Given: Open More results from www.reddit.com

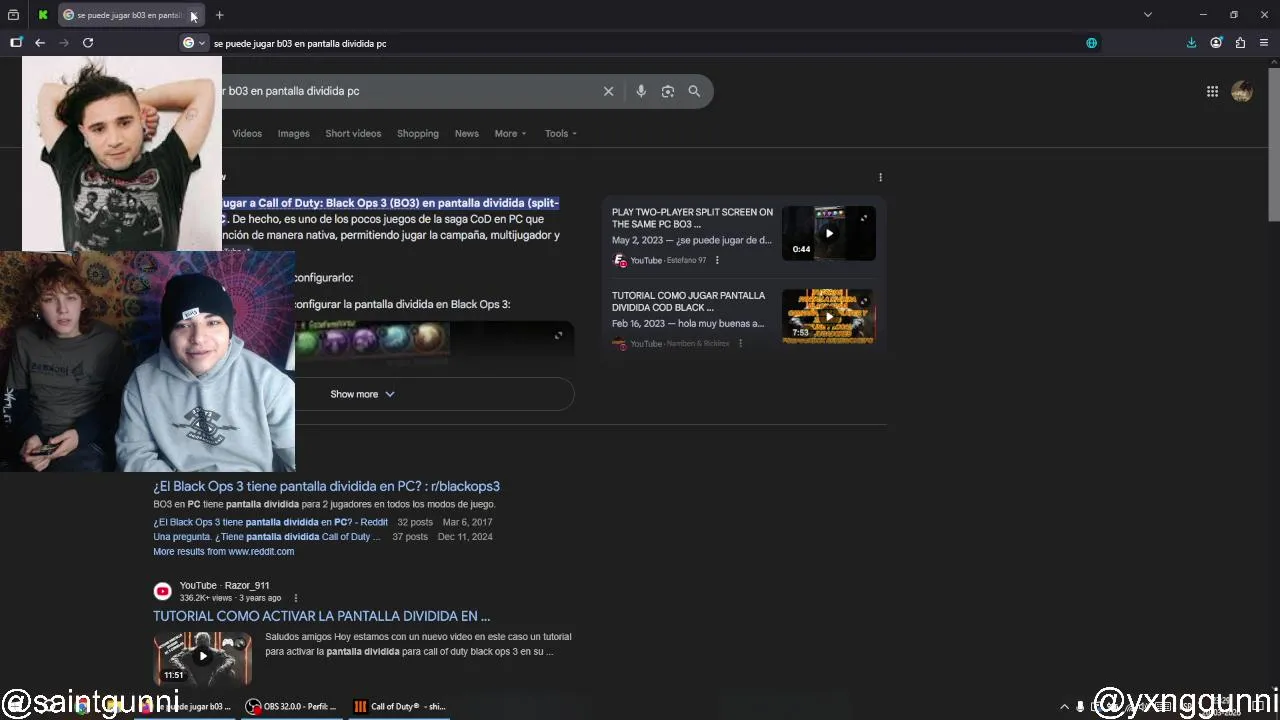Looking at the screenshot, I should (x=223, y=551).
